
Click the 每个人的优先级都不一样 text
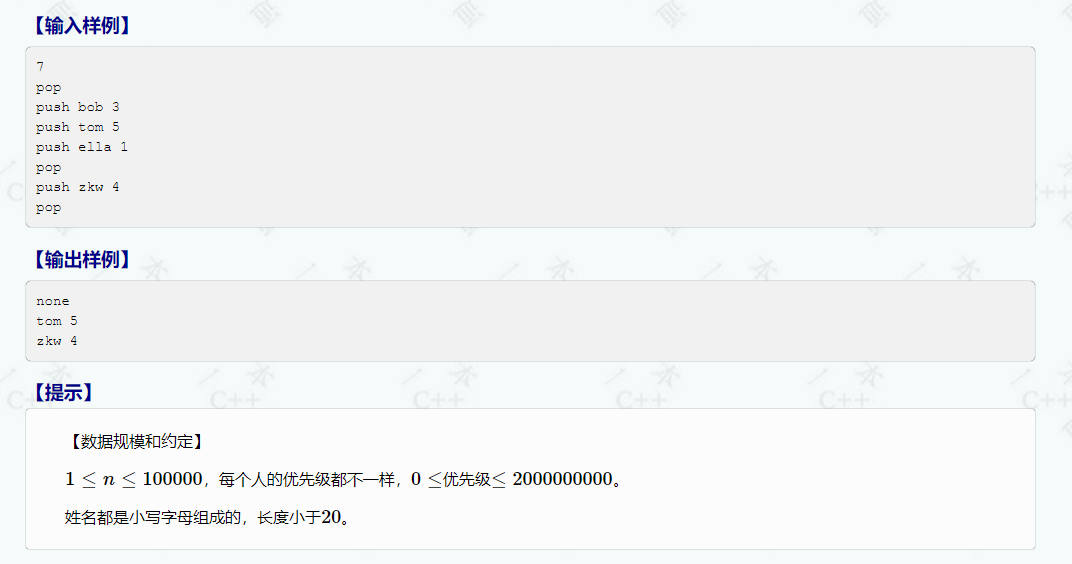pos(308,479)
